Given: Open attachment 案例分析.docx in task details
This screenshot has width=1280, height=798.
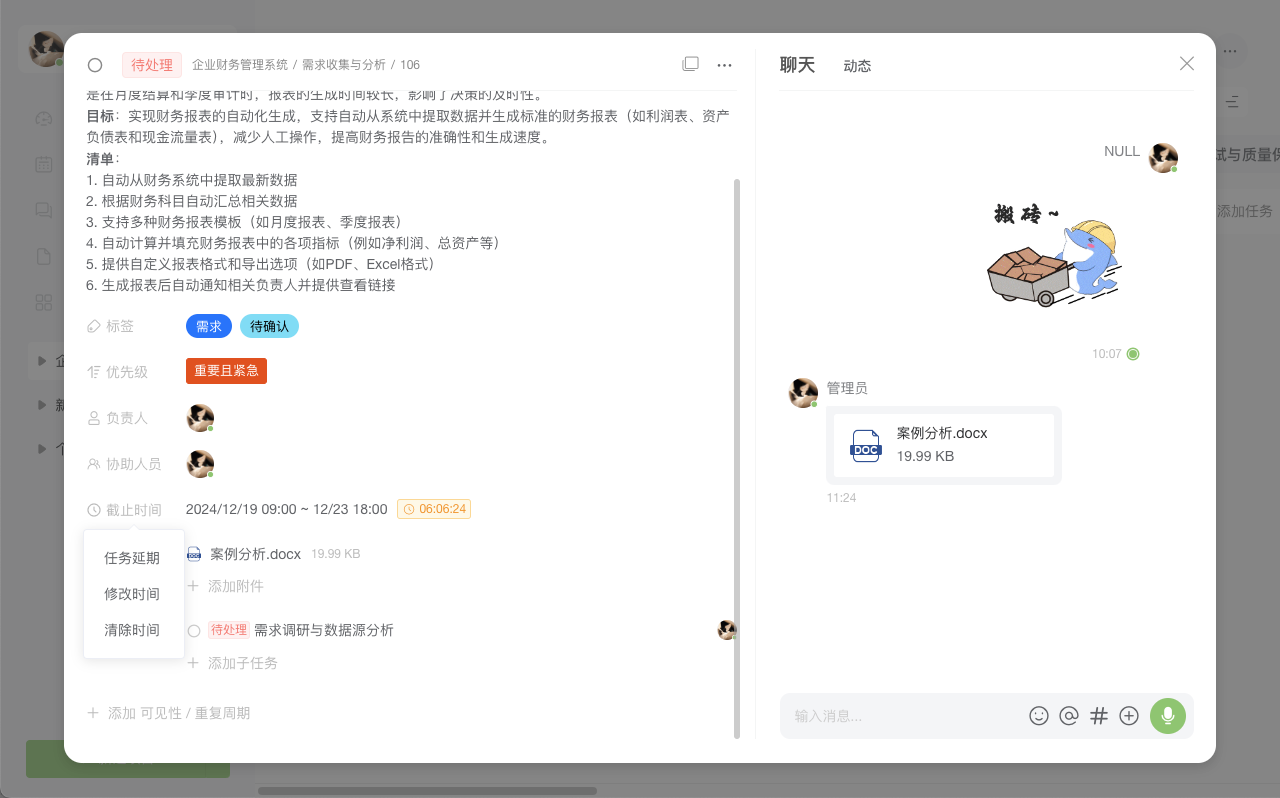Looking at the screenshot, I should [255, 554].
